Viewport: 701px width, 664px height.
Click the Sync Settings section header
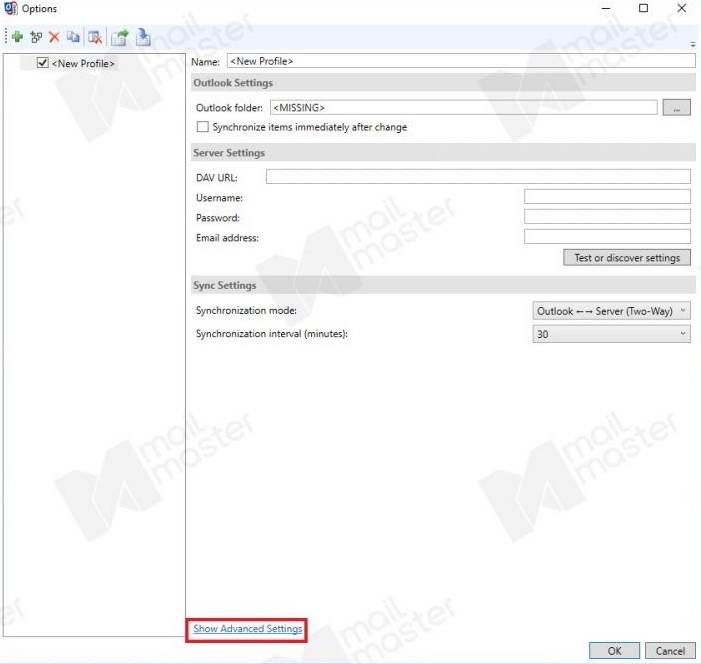443,285
